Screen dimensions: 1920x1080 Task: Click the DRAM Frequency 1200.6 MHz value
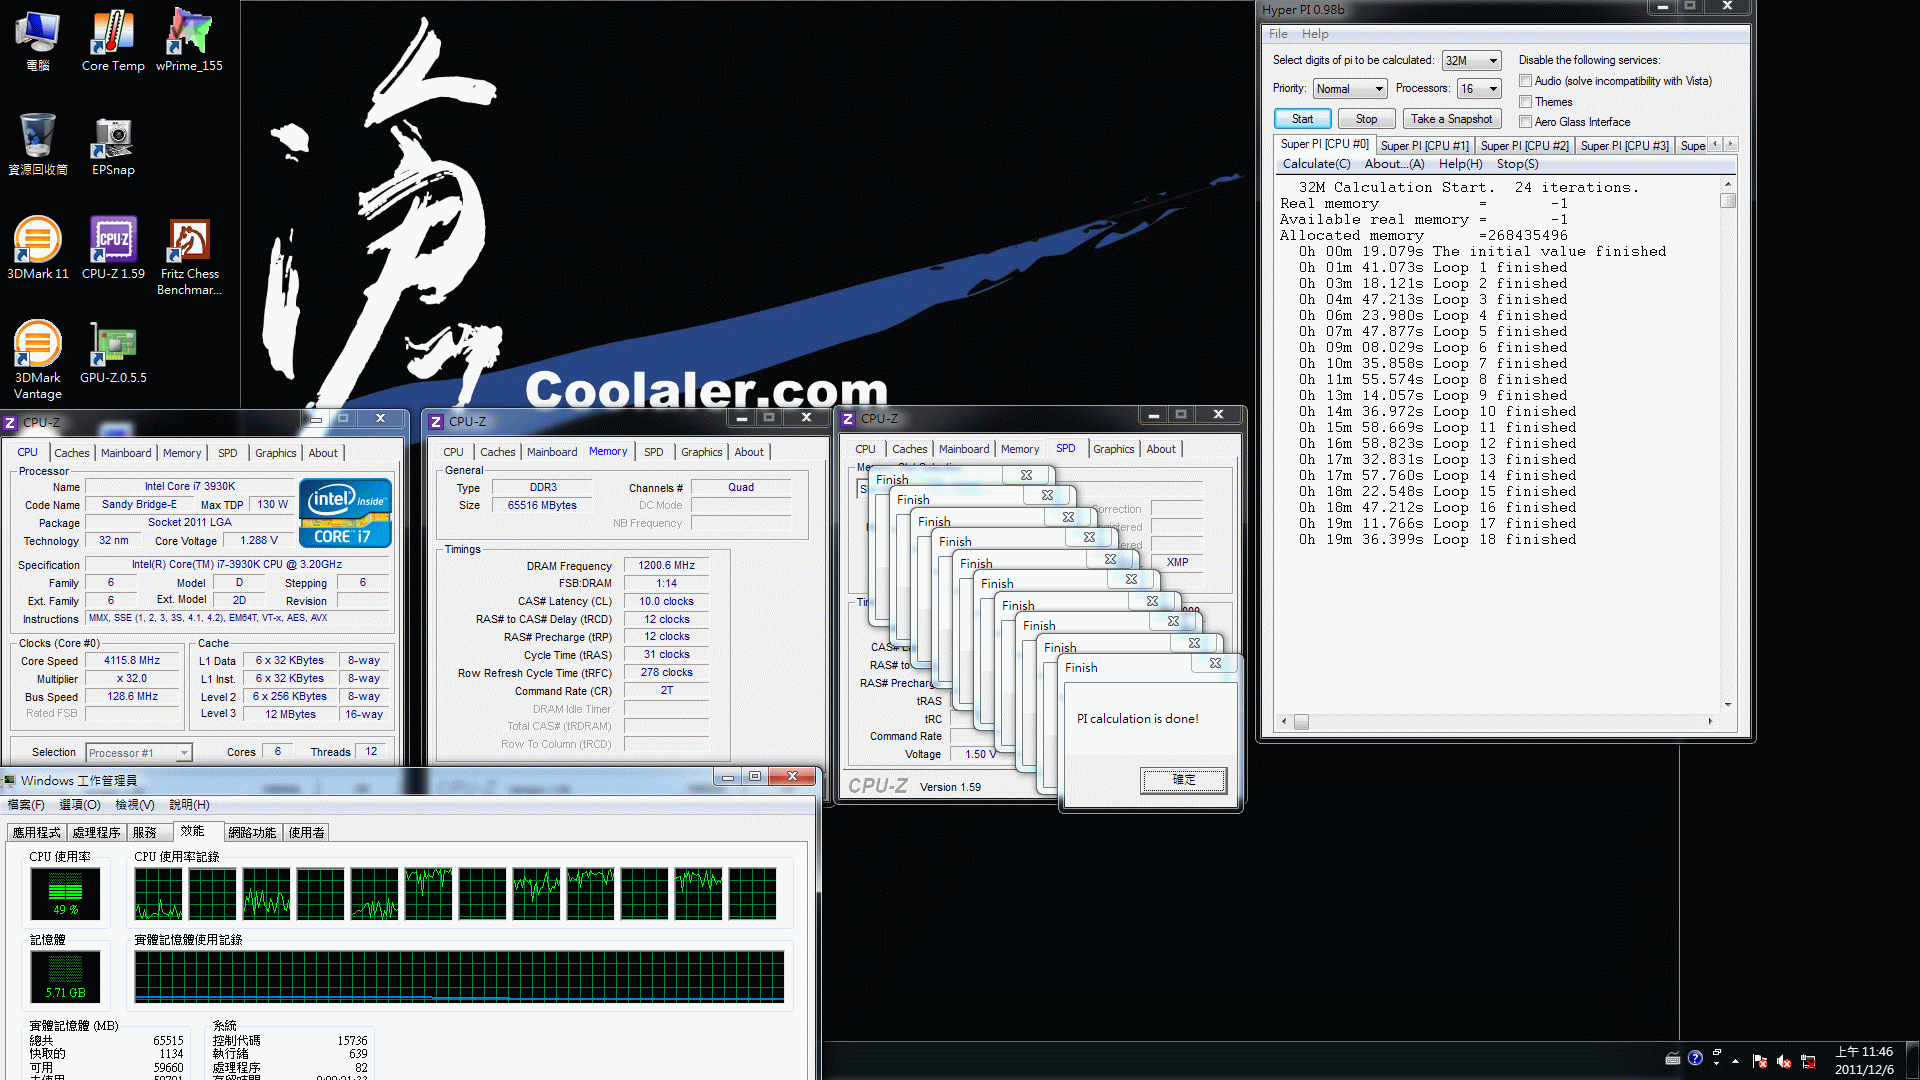[x=666, y=566]
